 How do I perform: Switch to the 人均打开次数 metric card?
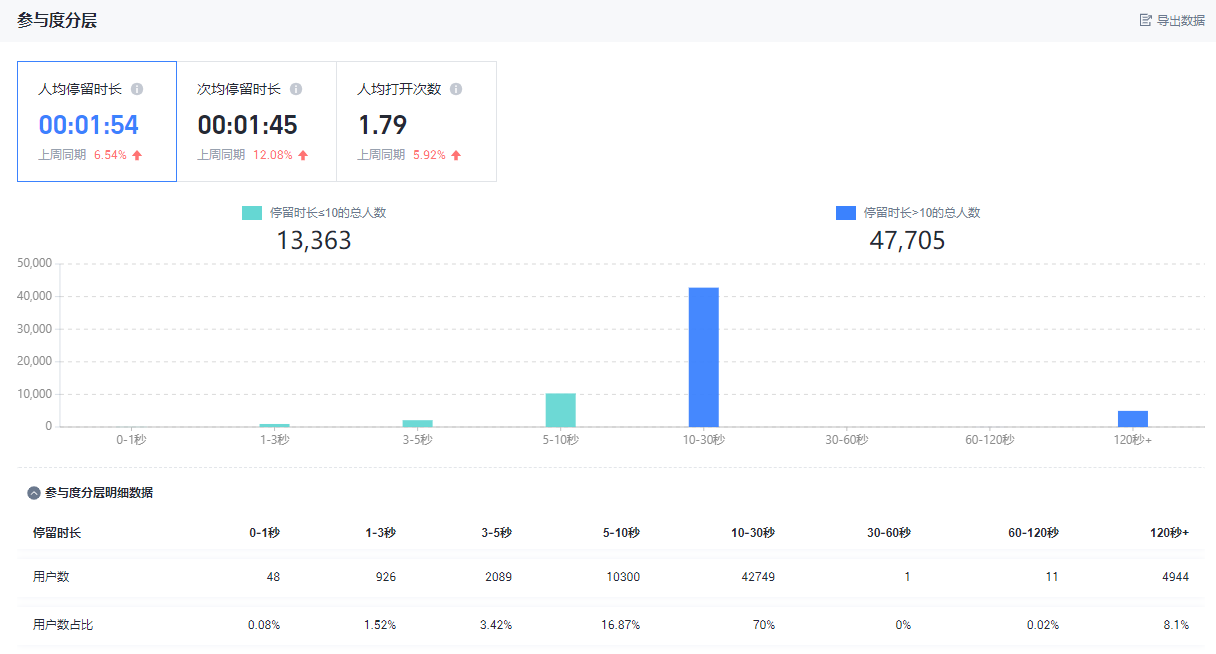click(416, 122)
